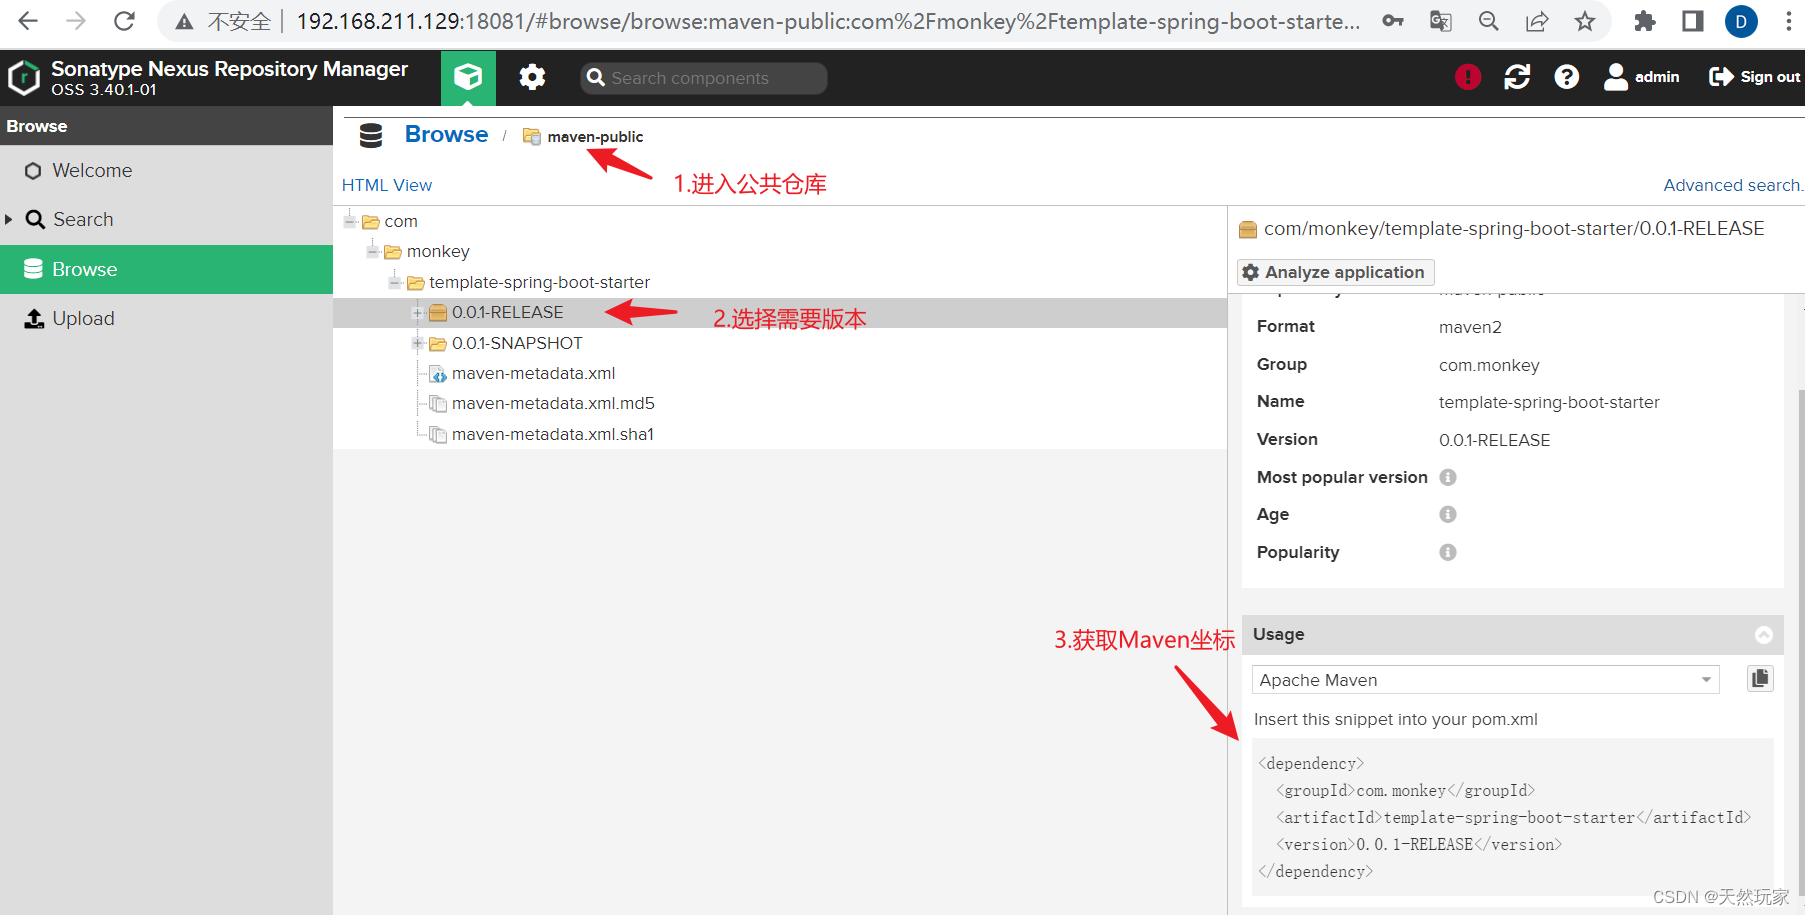The width and height of the screenshot is (1805, 915).
Task: Click the Version value 0.0.1-RELEASE
Action: [x=1494, y=440]
